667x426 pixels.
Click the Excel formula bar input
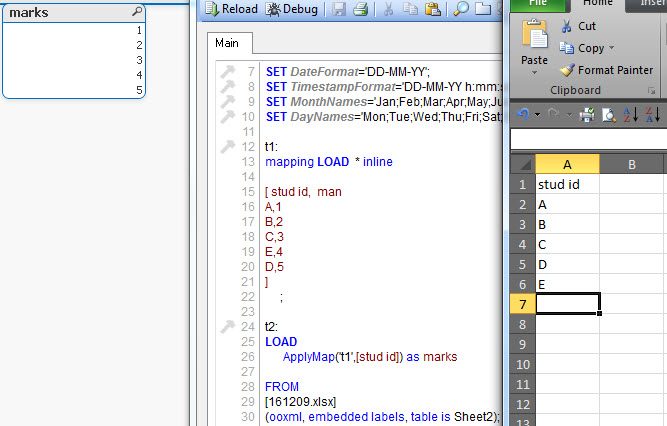(x=589, y=139)
